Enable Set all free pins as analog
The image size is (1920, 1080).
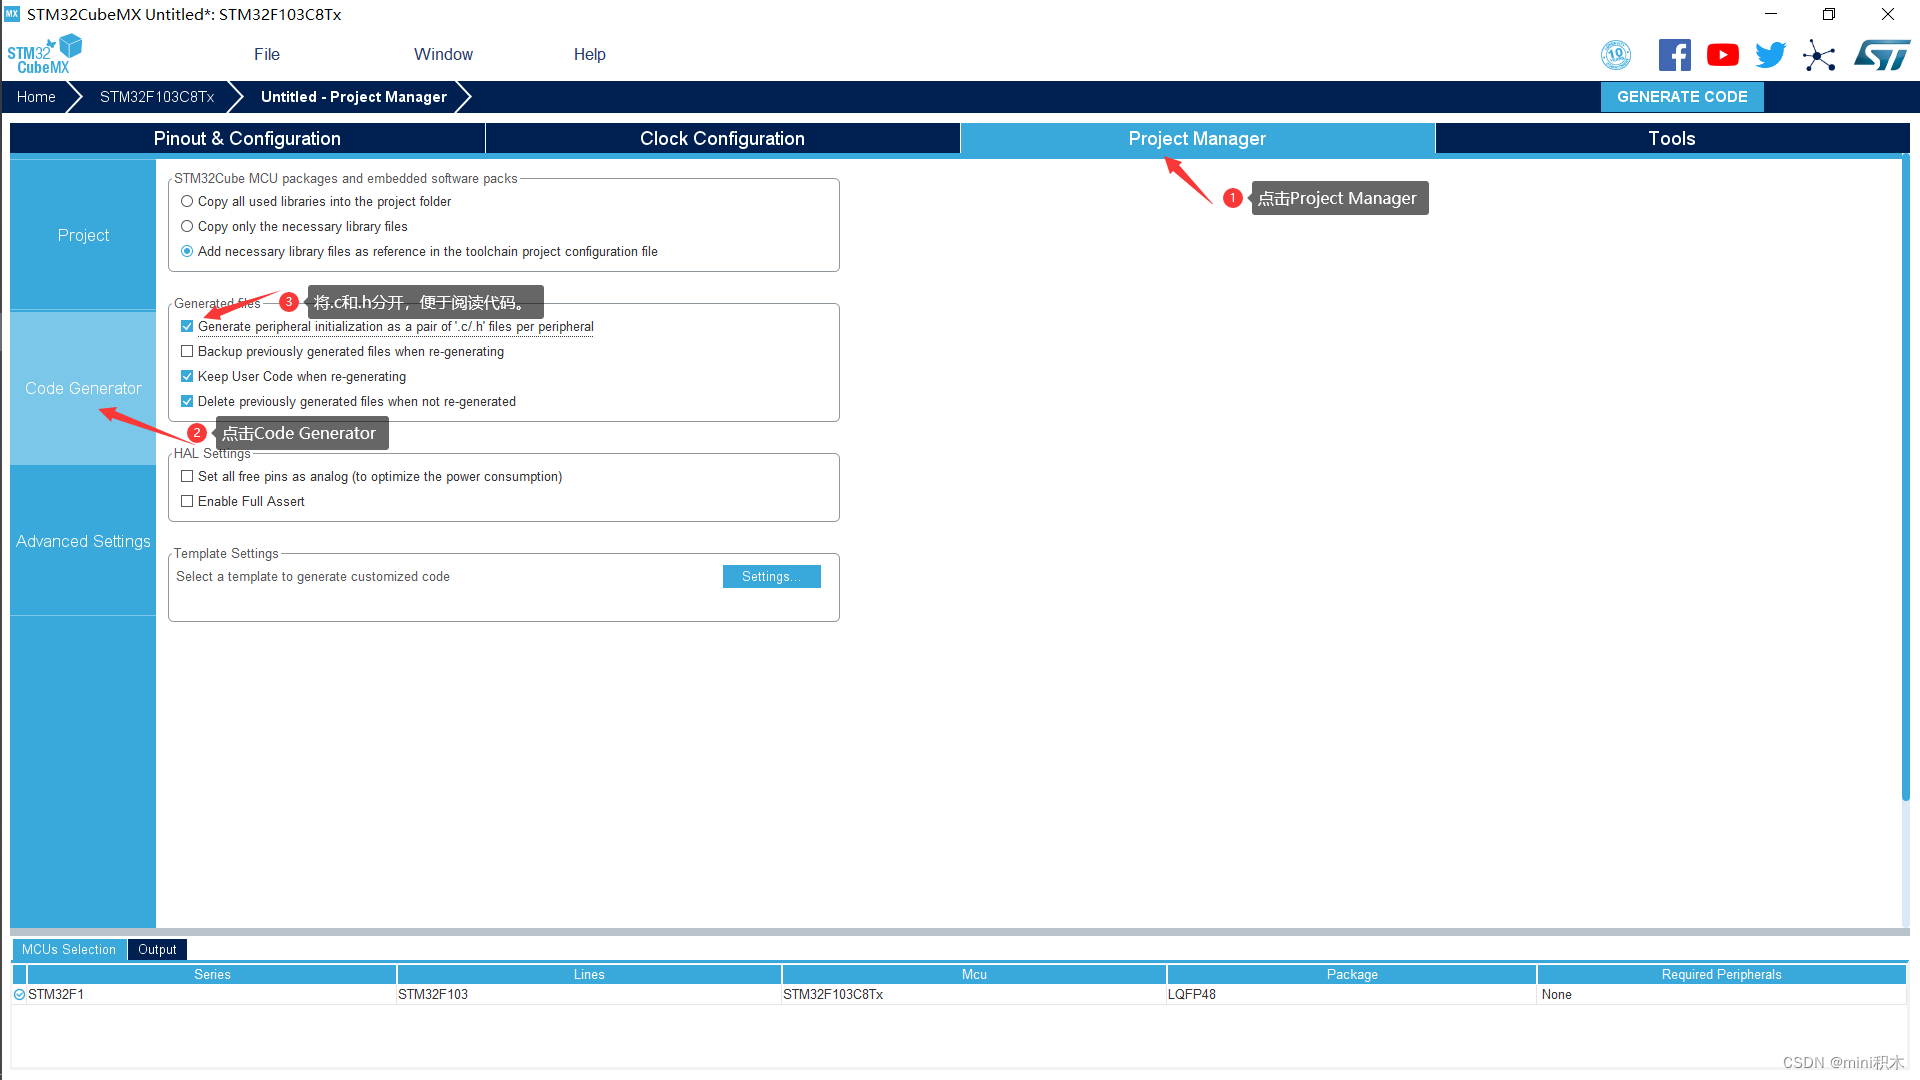point(187,477)
